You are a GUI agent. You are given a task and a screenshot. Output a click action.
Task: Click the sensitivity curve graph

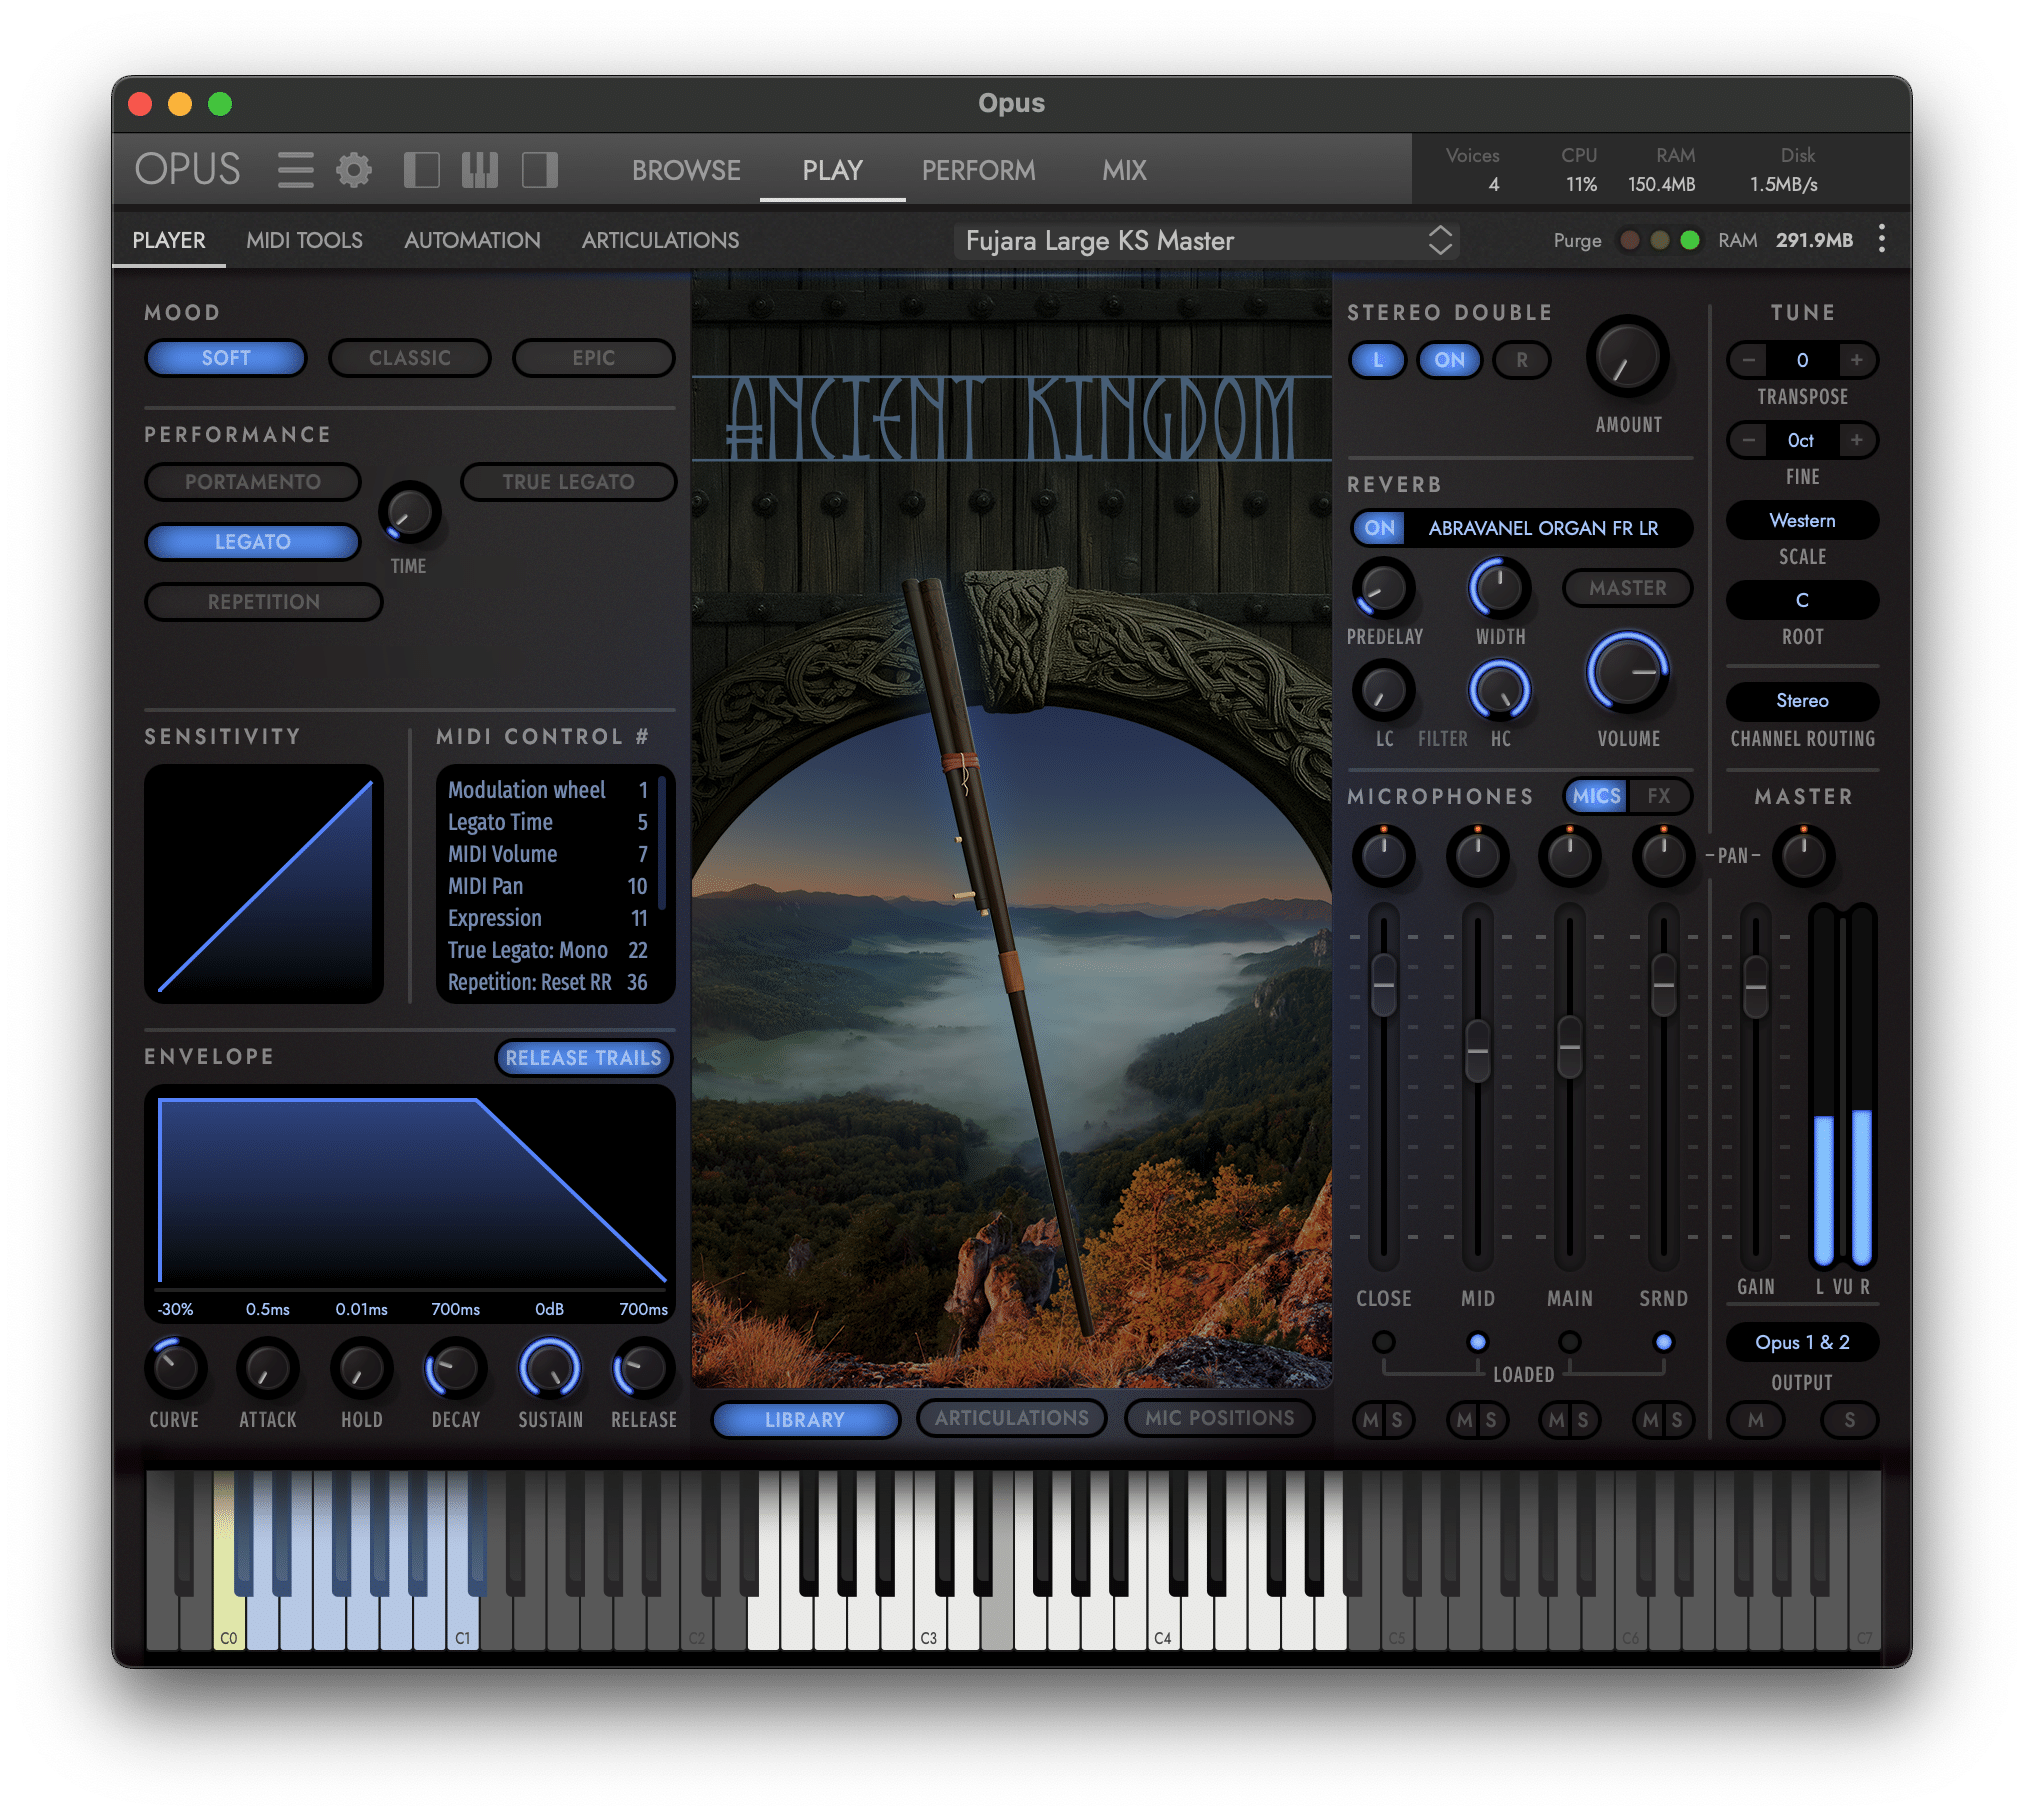pyautogui.click(x=264, y=884)
